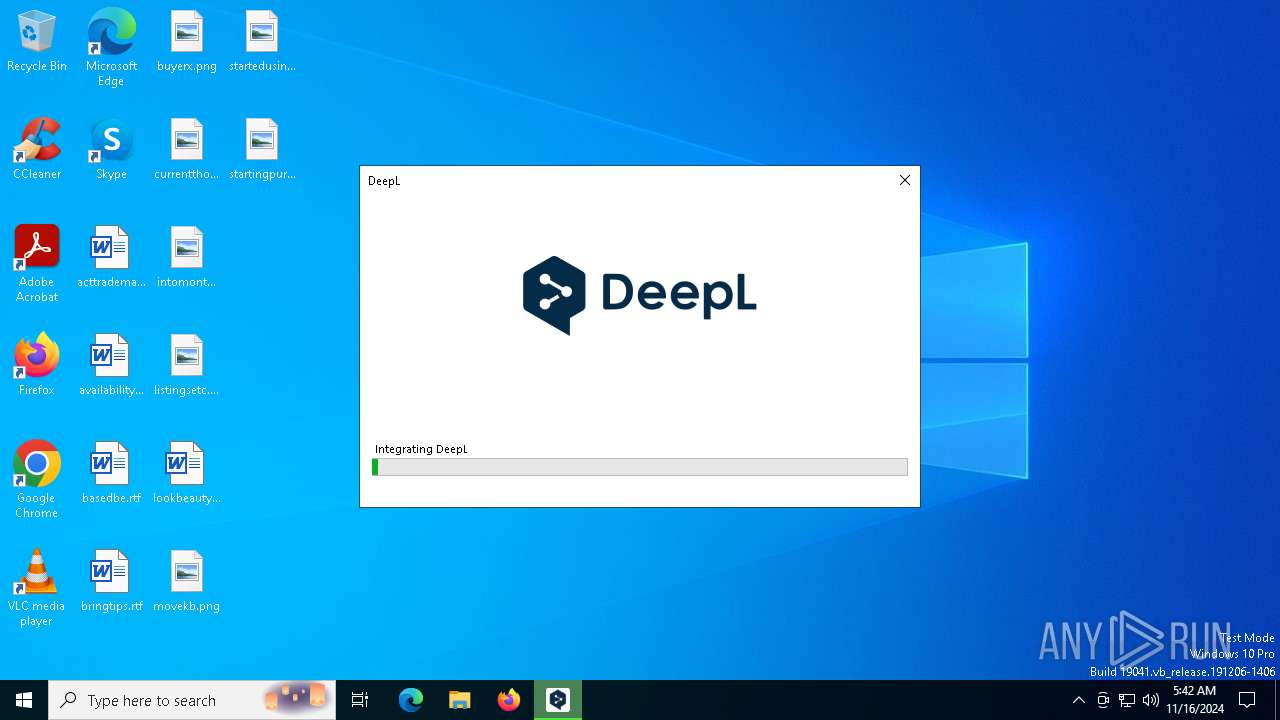Select the Microsoft Edge desktop shortcut

click(111, 48)
